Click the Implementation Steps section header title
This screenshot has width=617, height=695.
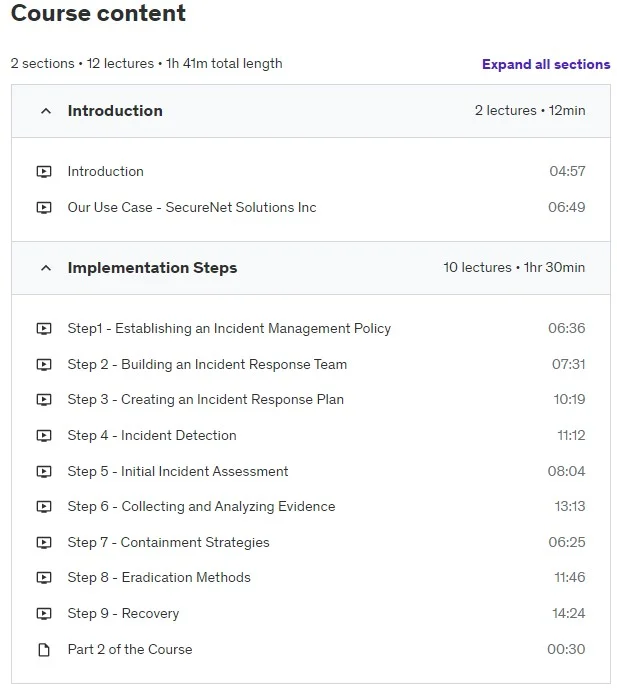(152, 268)
